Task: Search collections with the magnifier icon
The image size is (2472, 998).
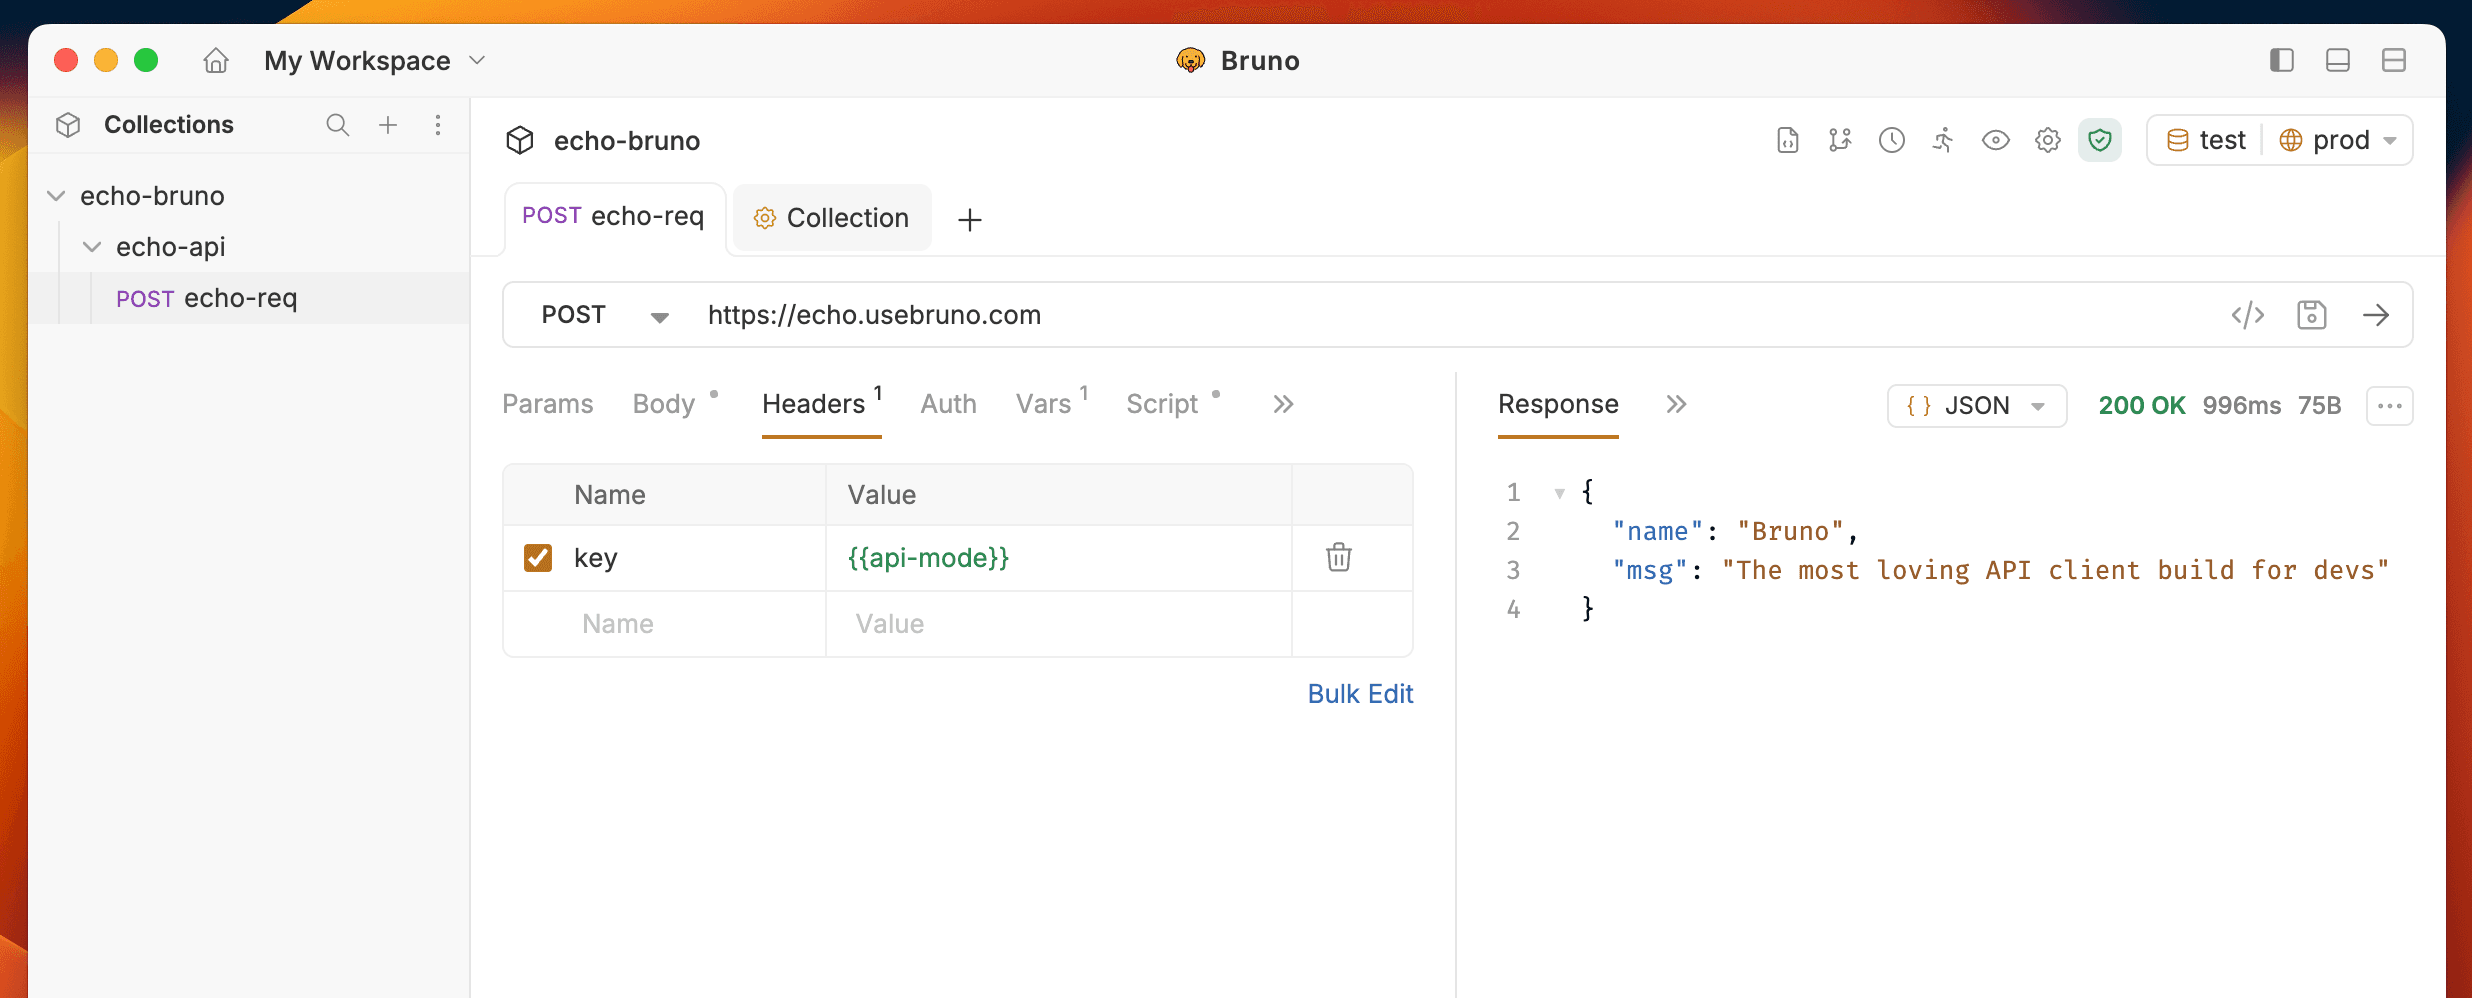Action: click(x=337, y=125)
